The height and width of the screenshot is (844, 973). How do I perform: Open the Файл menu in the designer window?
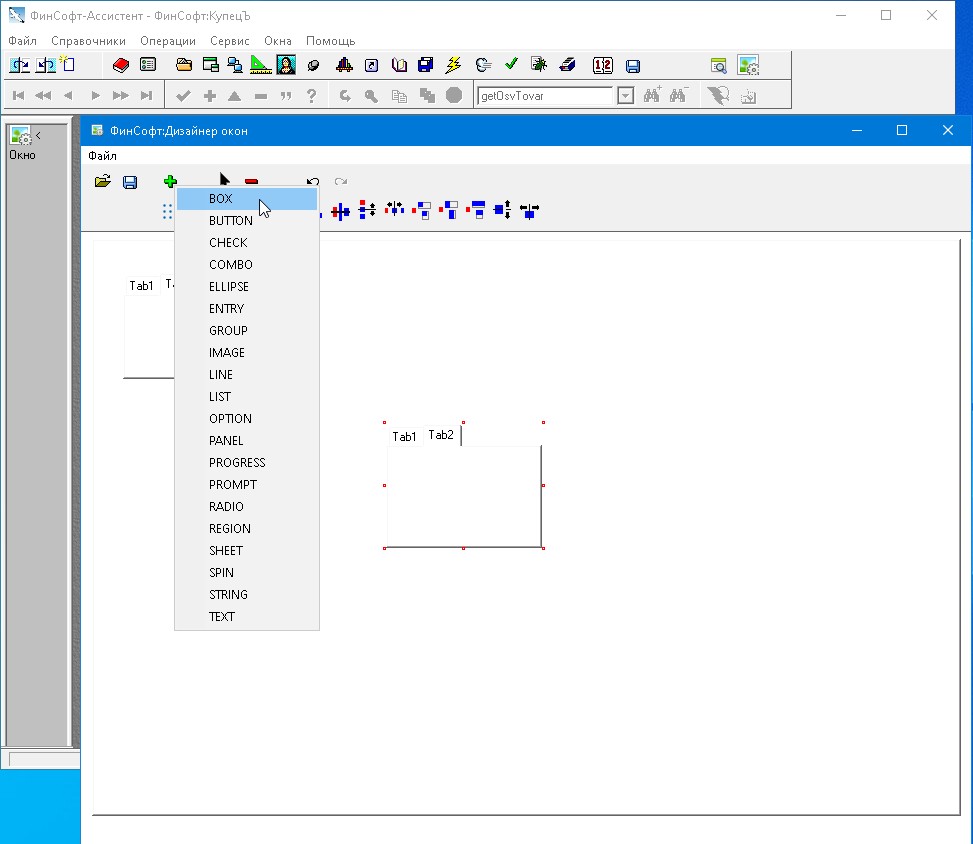pyautogui.click(x=102, y=156)
